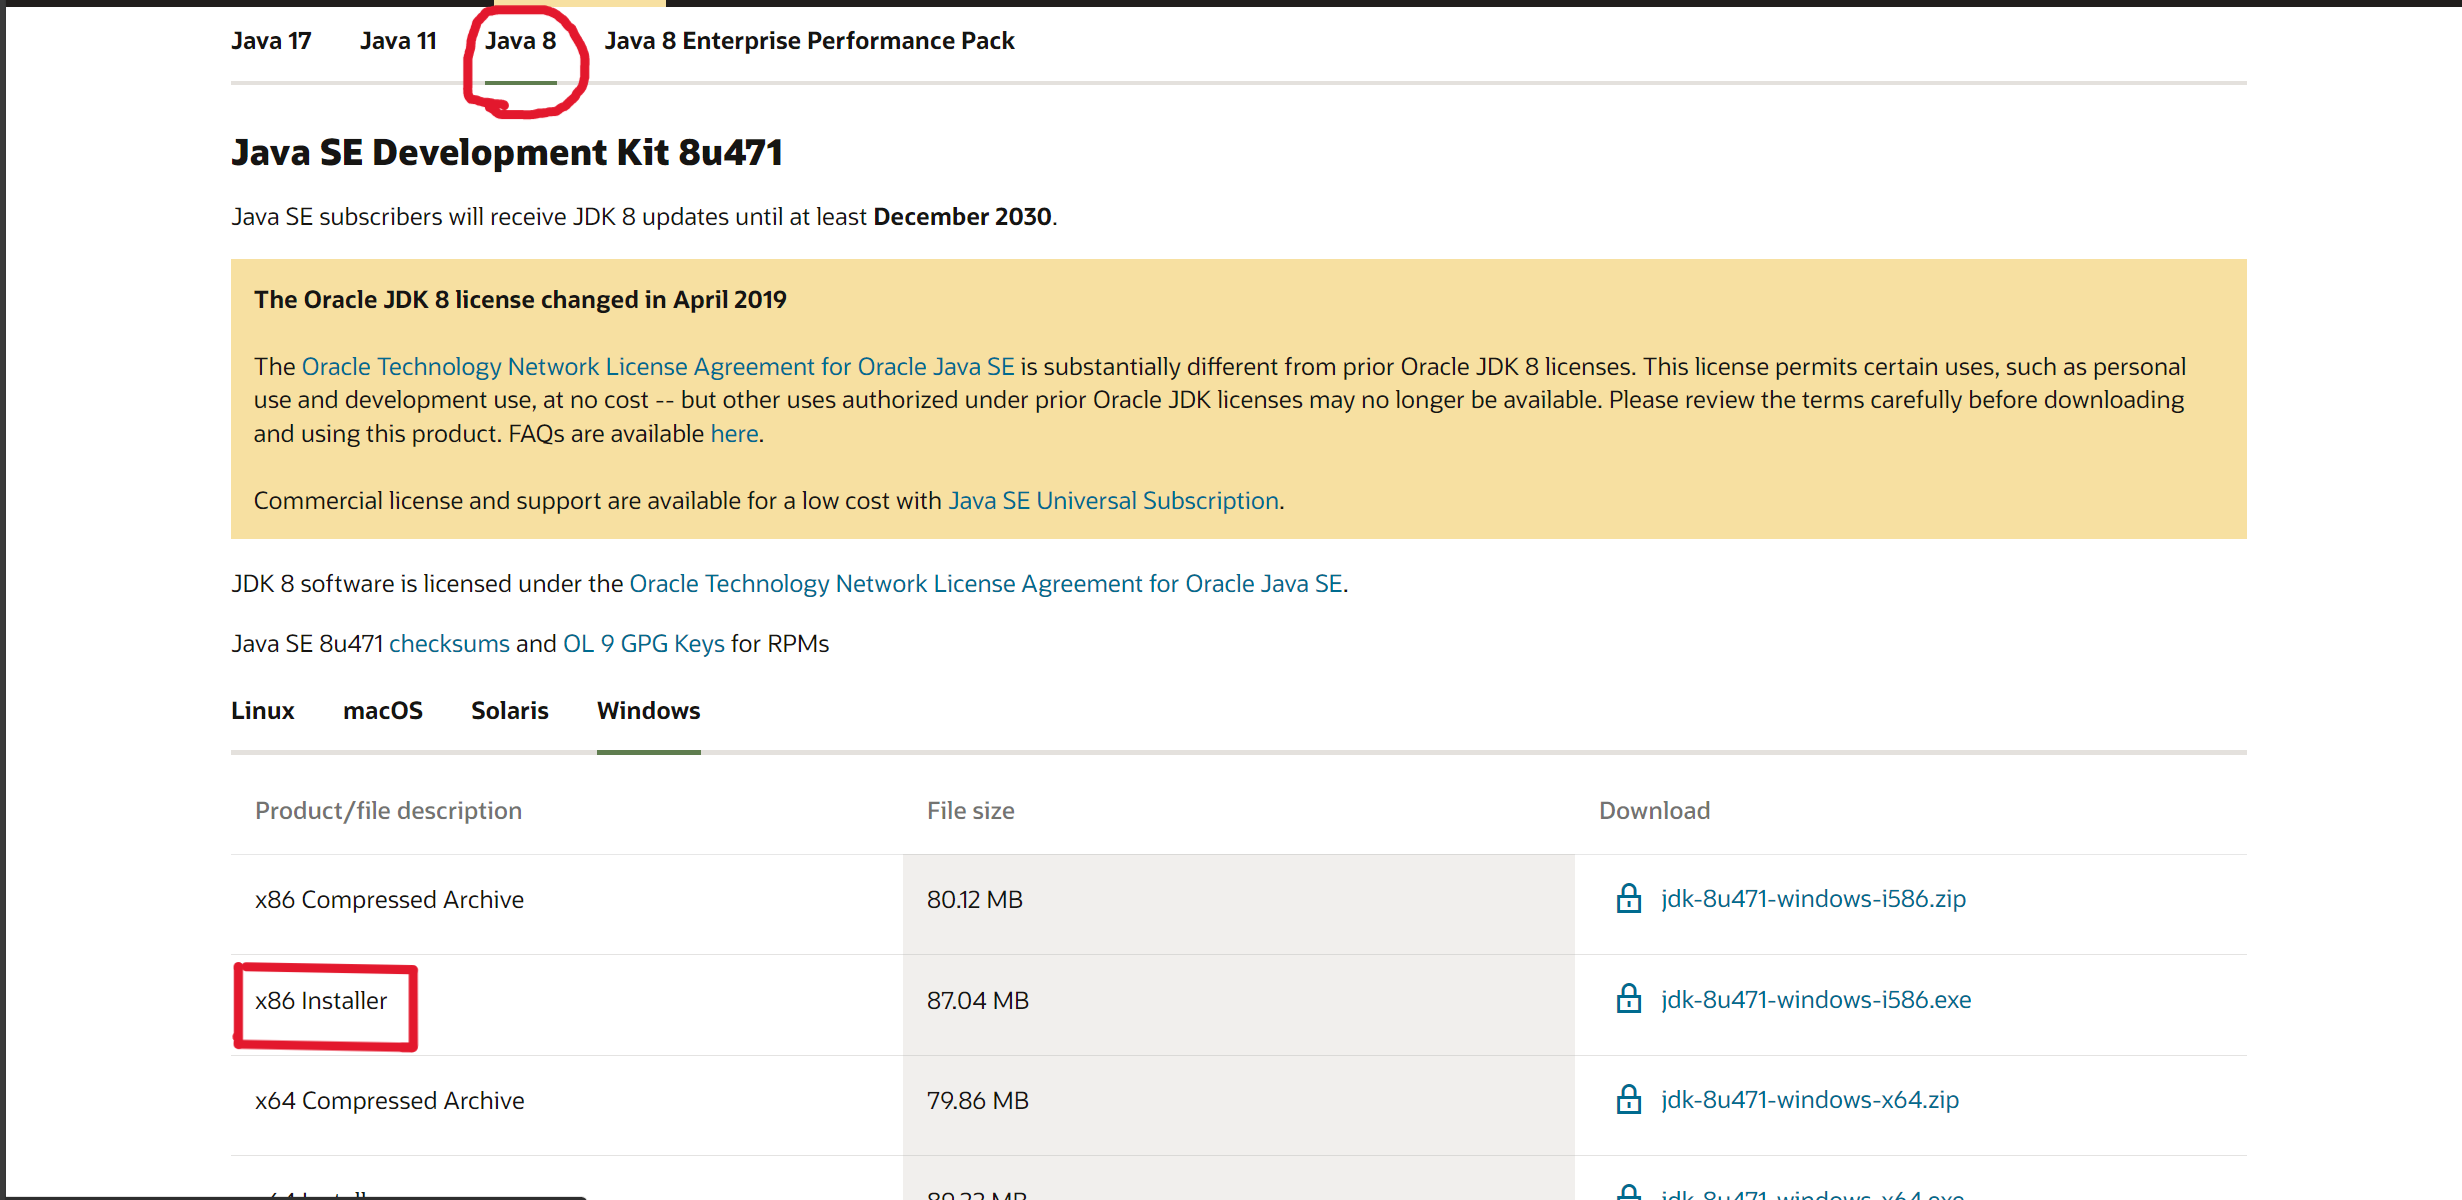Click lock icon beside jdk-8u471-windows-i586.zip
The image size is (2462, 1200).
(1629, 899)
